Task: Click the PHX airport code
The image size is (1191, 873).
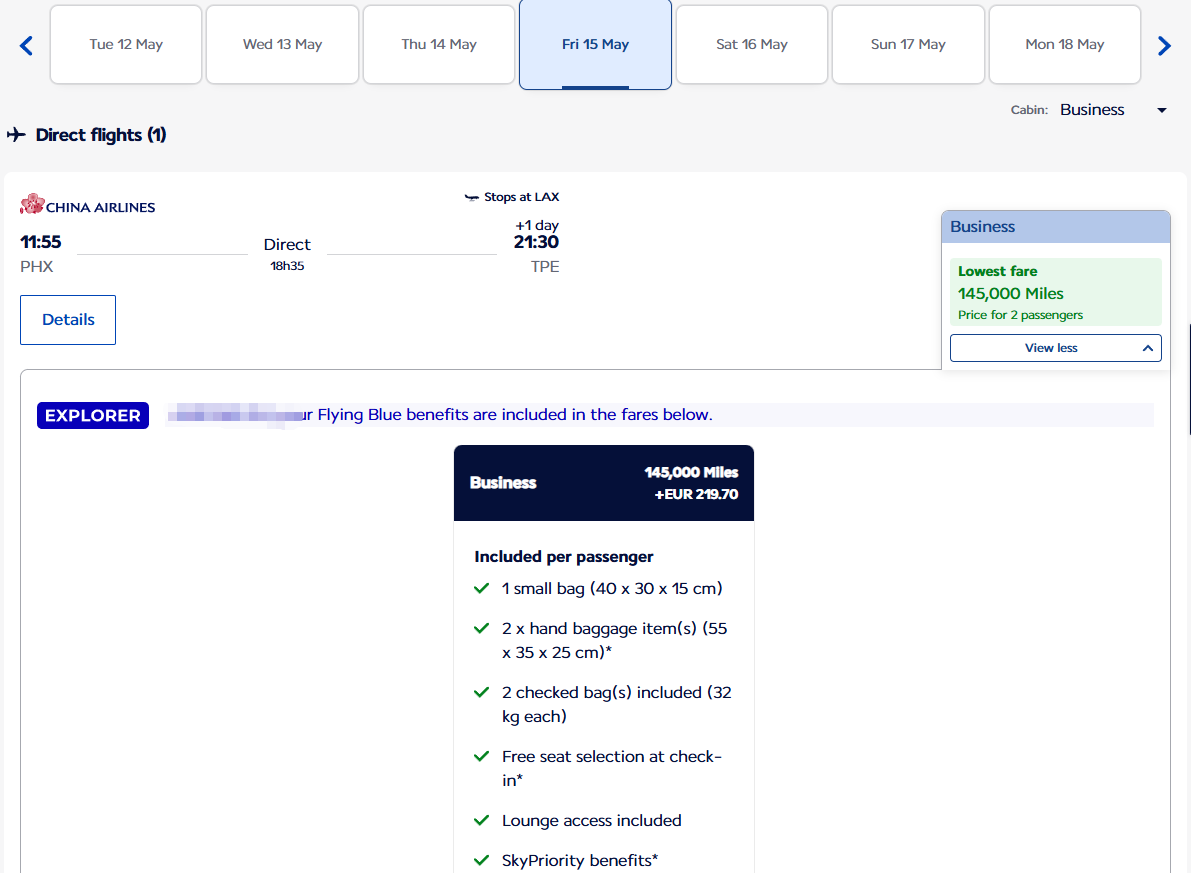Action: click(36, 267)
